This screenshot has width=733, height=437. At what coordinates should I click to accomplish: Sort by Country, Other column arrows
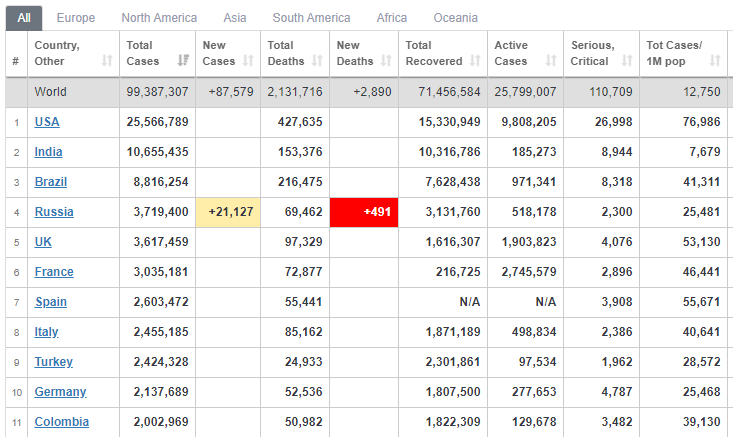[x=107, y=61]
